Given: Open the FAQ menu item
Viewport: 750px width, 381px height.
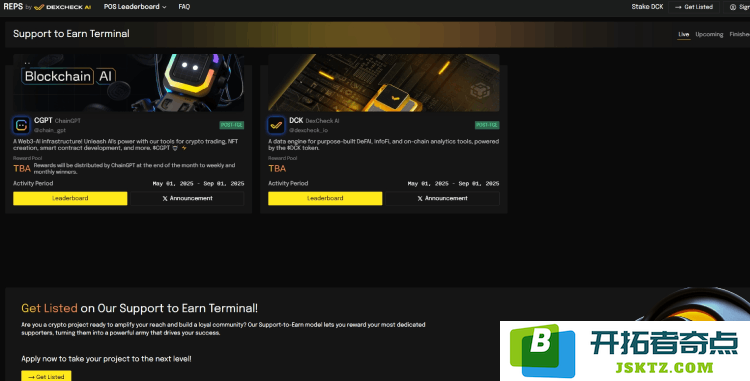Looking at the screenshot, I should click(x=184, y=7).
